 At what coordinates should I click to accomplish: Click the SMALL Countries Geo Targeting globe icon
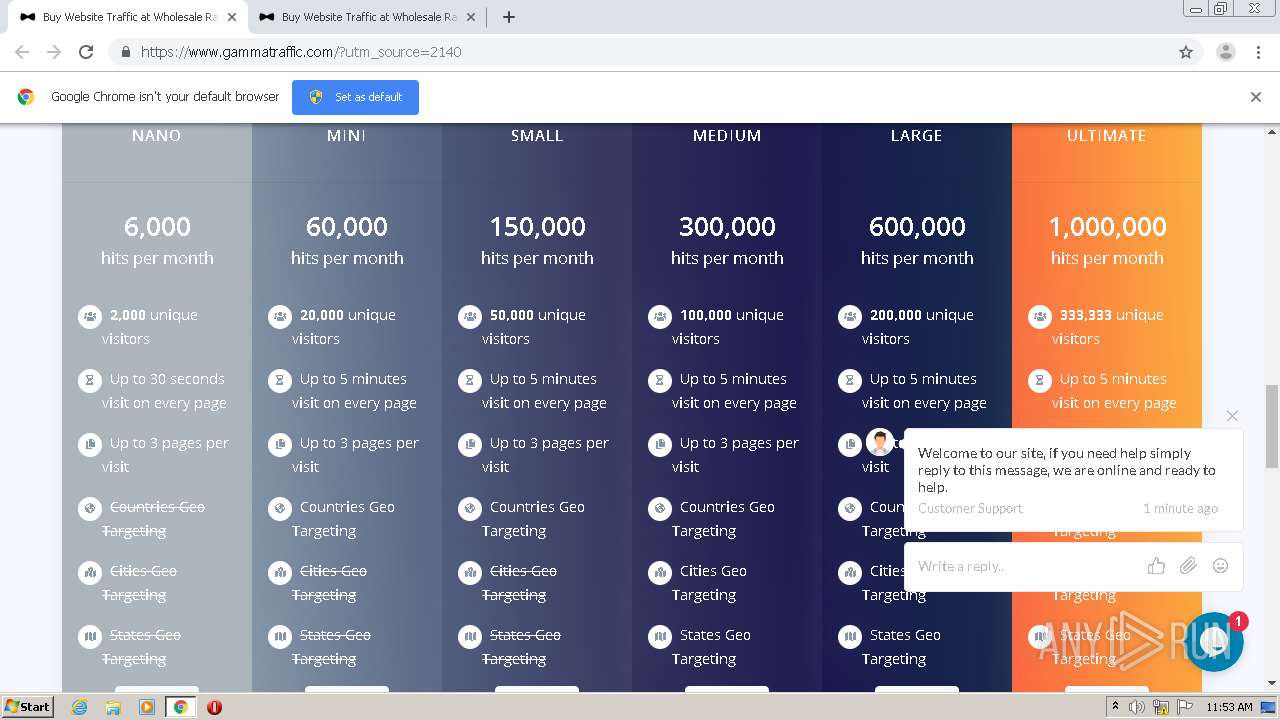470,508
